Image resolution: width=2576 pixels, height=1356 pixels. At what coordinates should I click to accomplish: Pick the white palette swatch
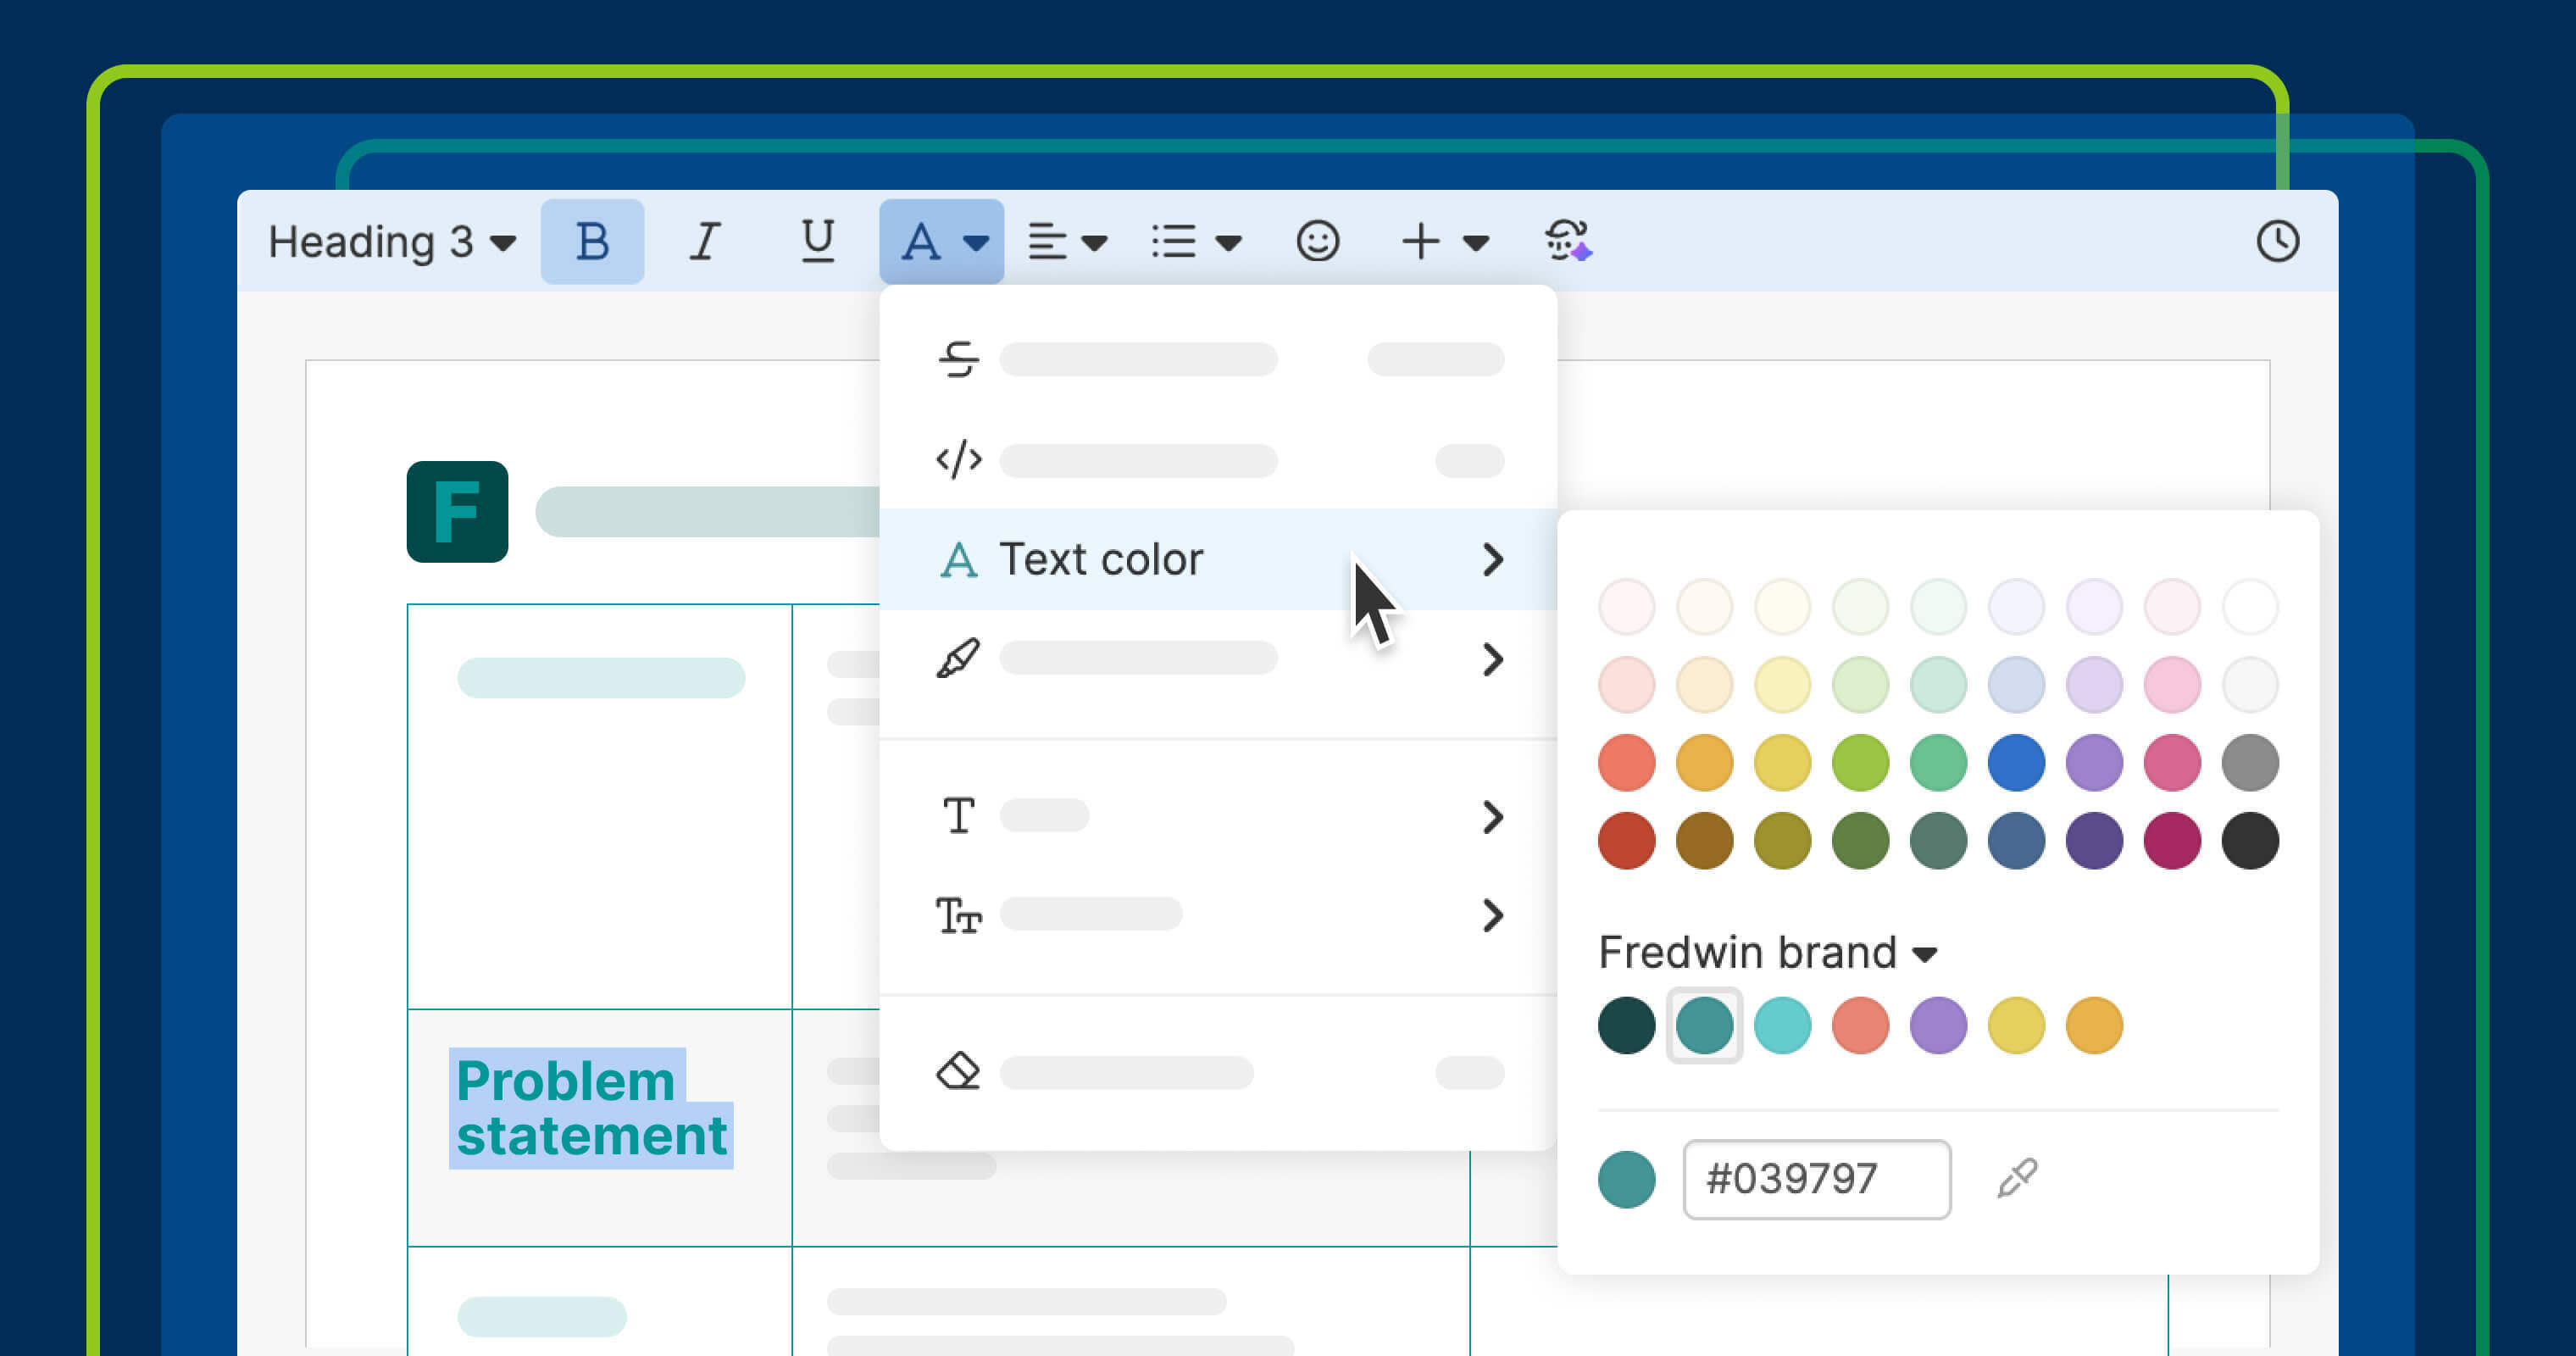coord(2250,606)
